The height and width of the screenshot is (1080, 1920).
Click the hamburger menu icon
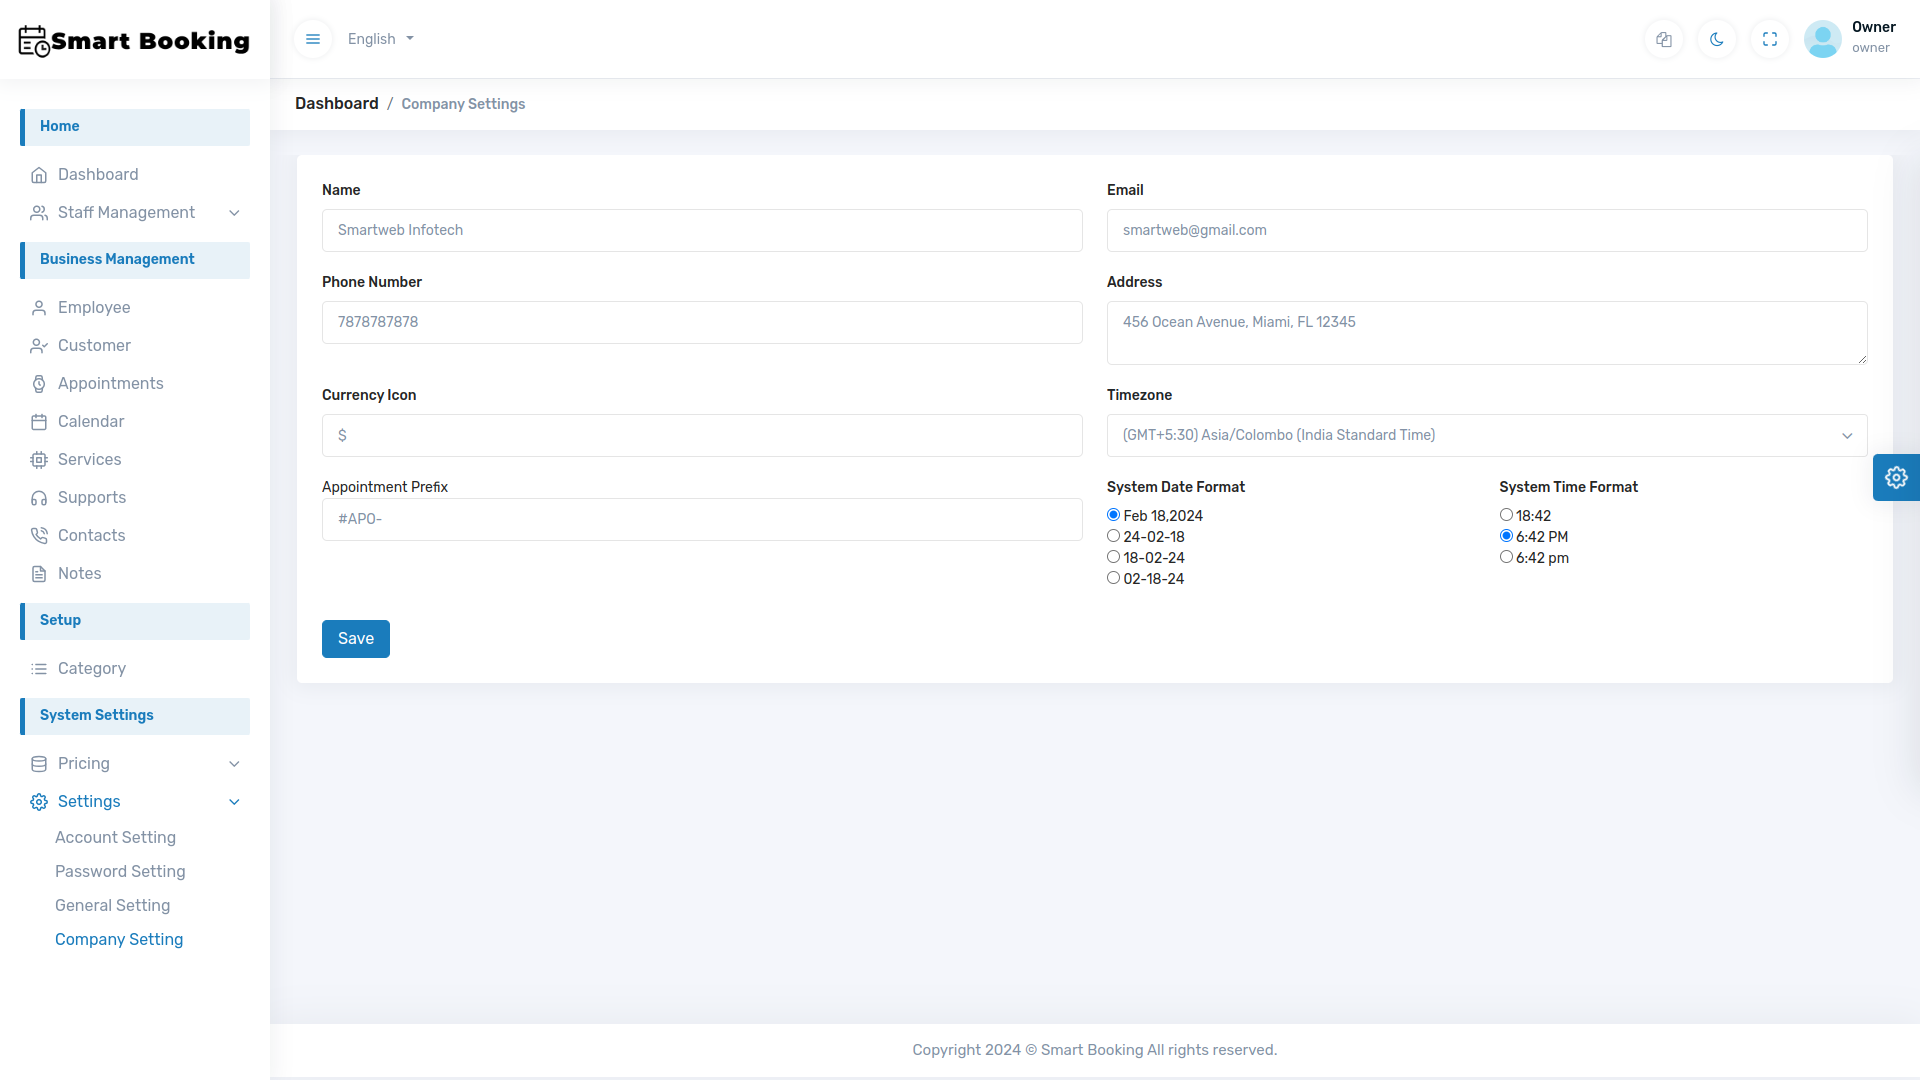pyautogui.click(x=312, y=39)
